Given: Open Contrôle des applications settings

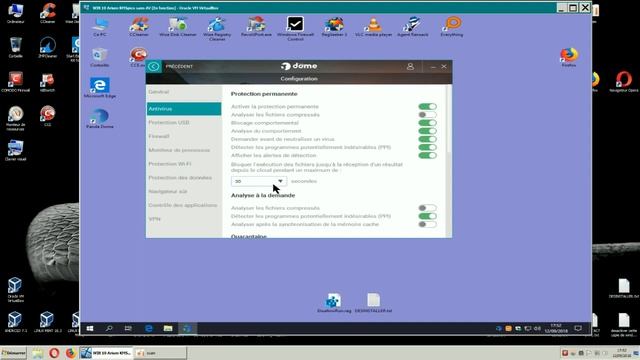Looking at the screenshot, I should [184, 205].
